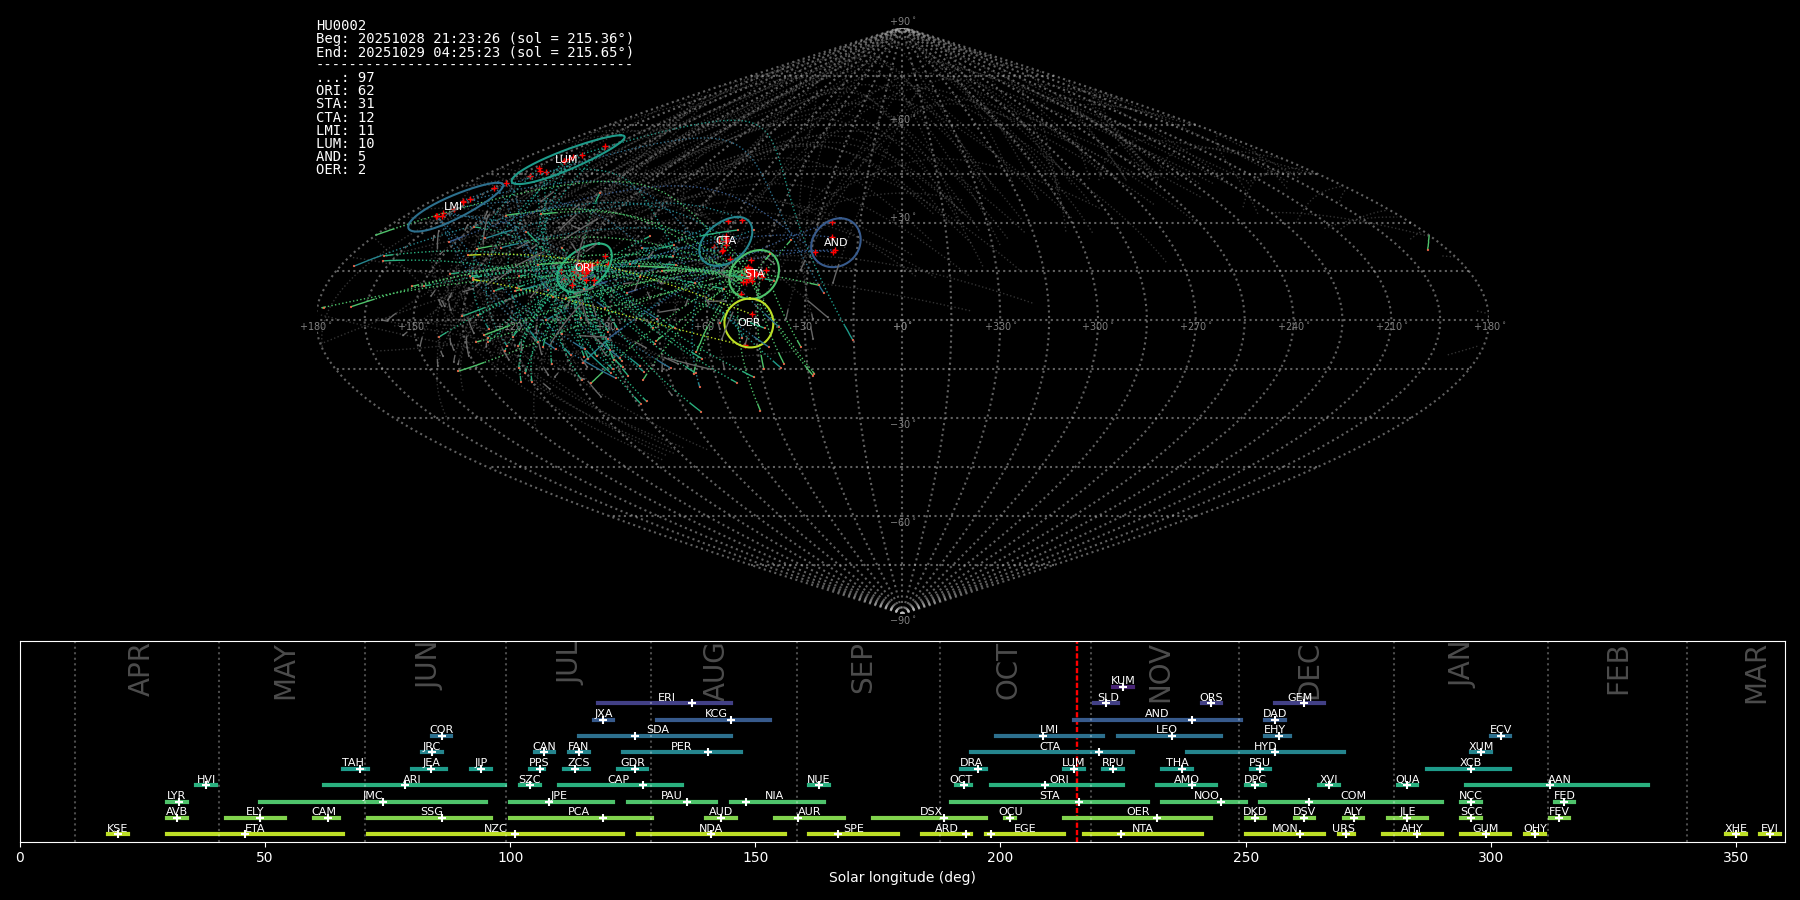The height and width of the screenshot is (900, 1800).
Task: Click the LMI radiant label on sky map
Action: 453,207
